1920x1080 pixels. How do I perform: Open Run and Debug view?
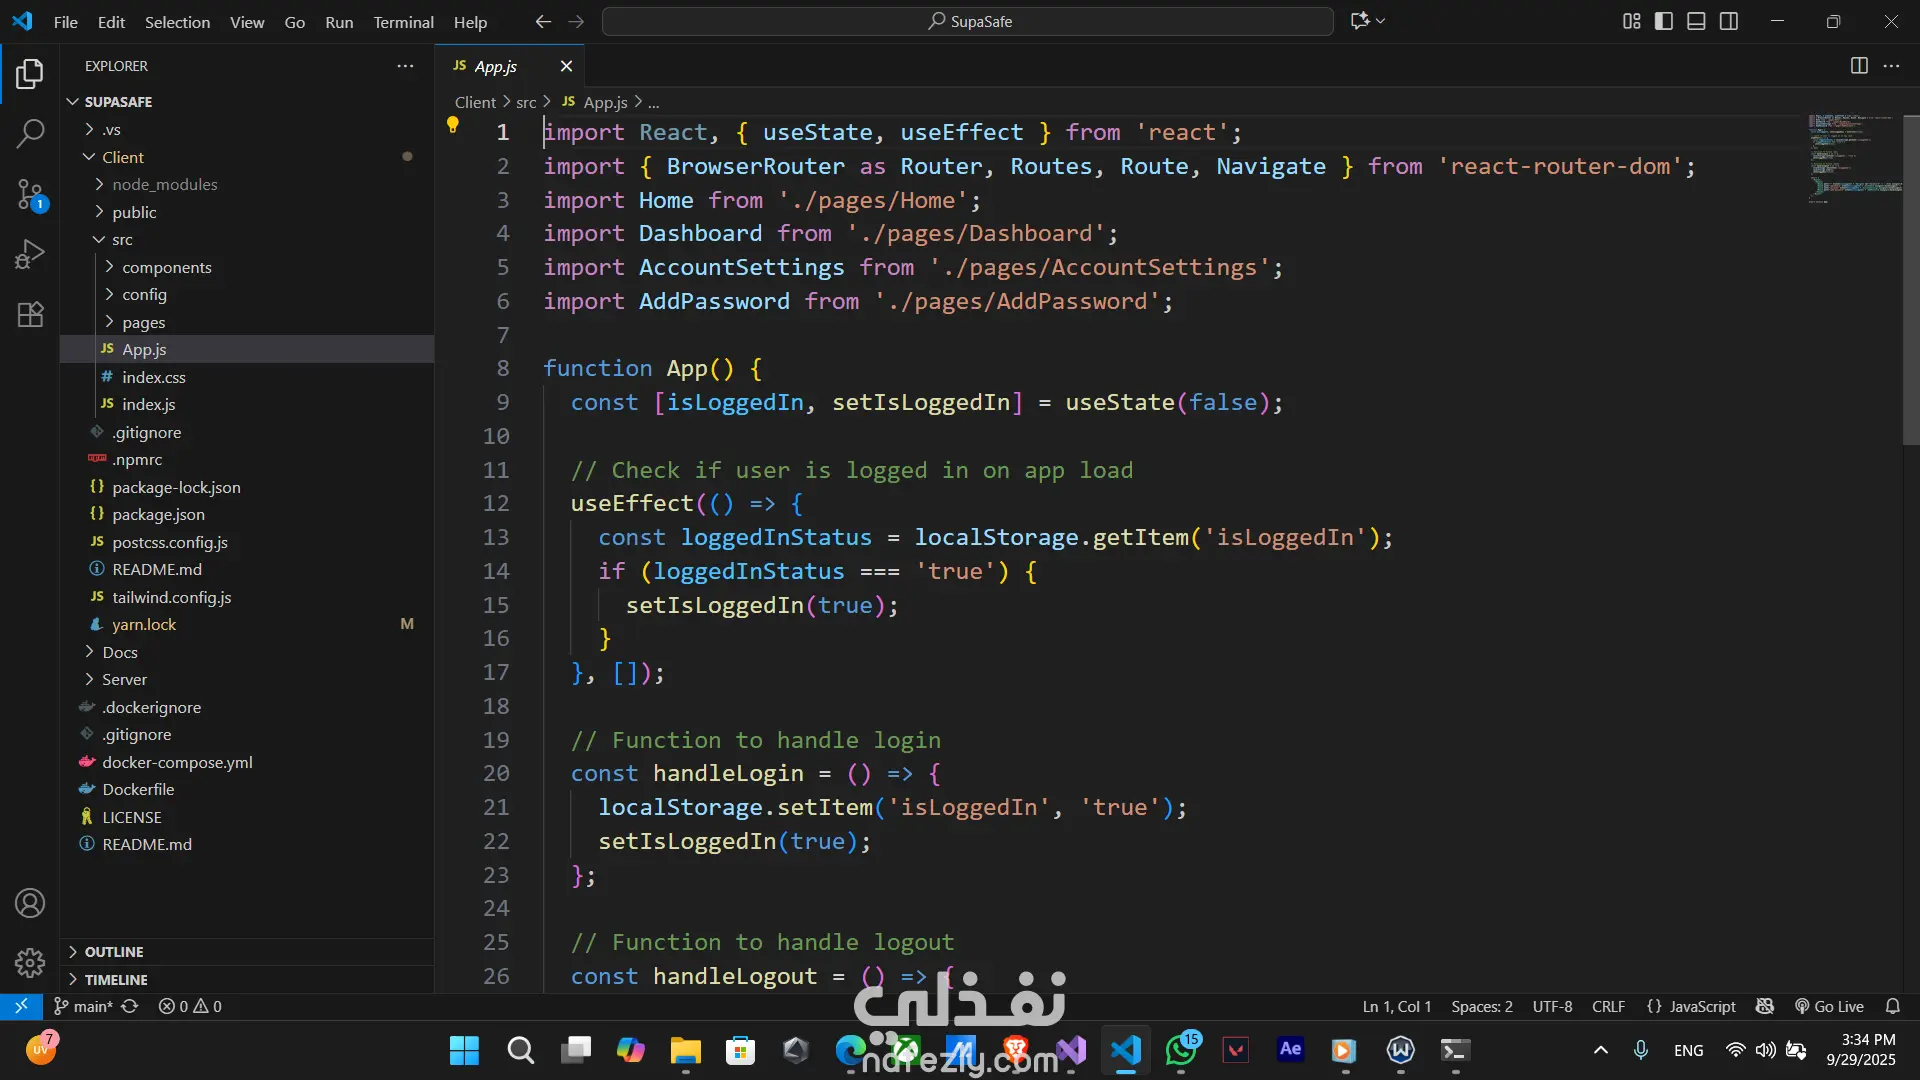(30, 254)
